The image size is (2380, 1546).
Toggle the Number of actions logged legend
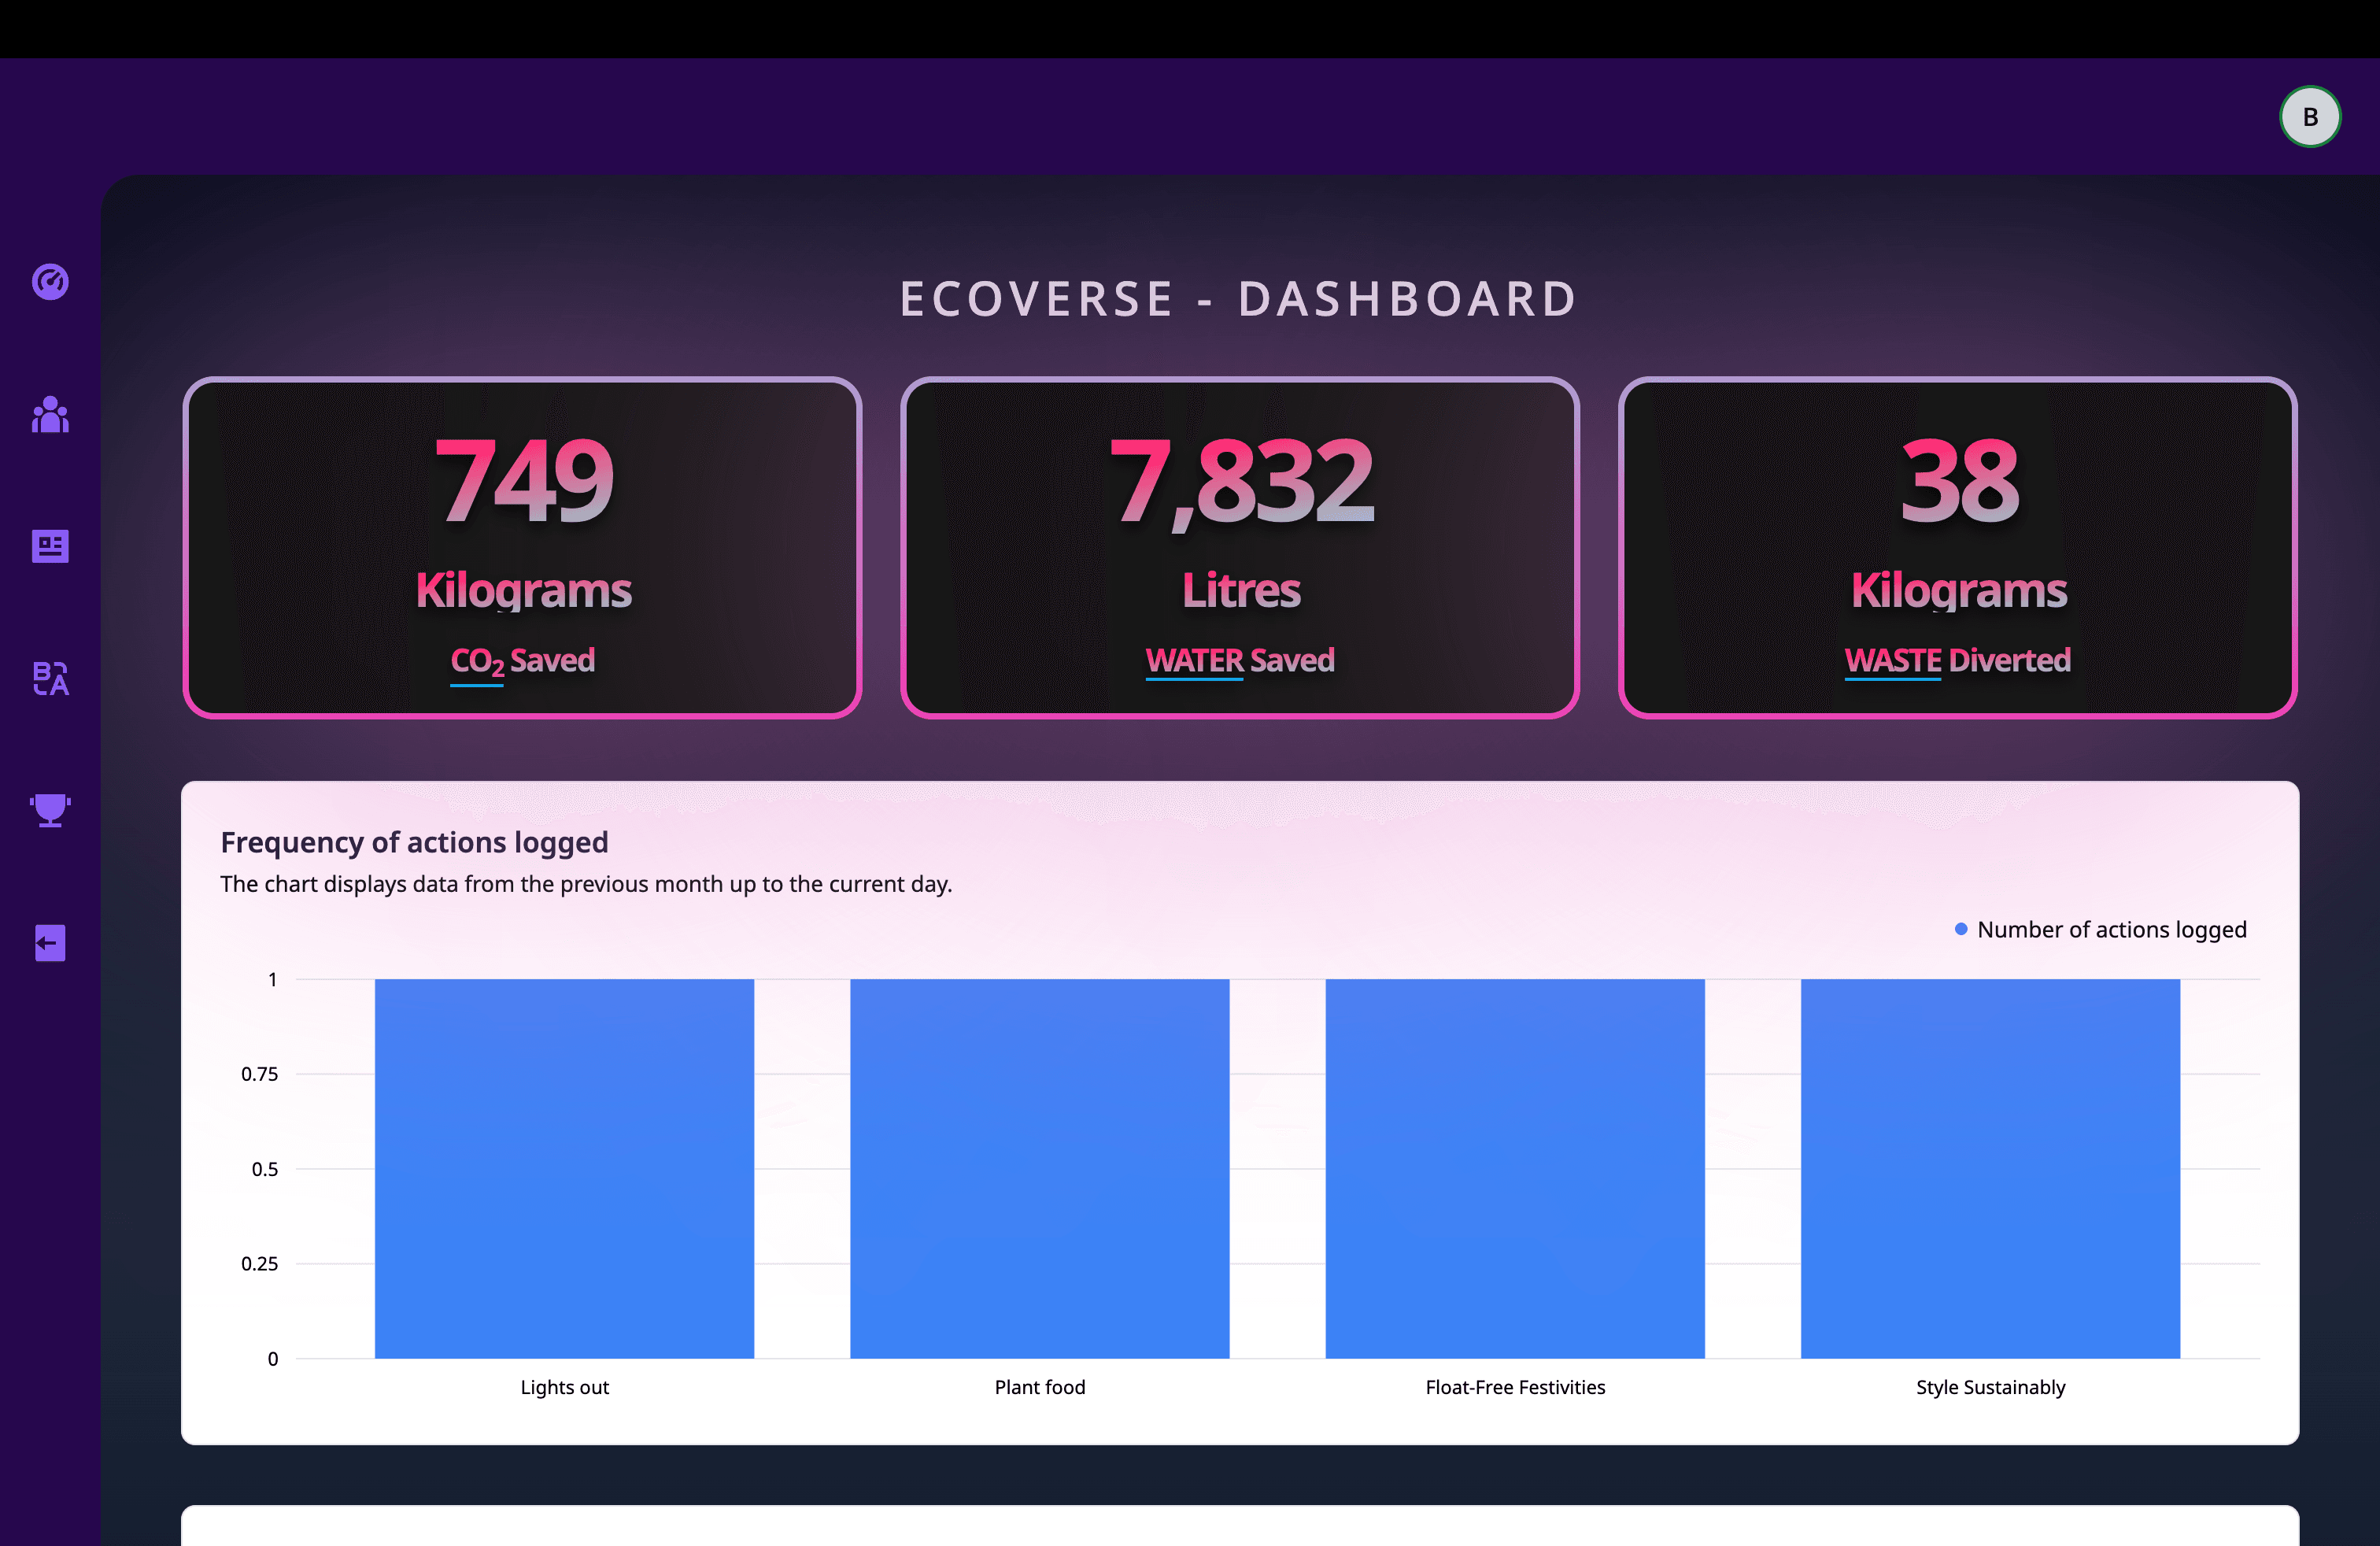tap(2101, 929)
